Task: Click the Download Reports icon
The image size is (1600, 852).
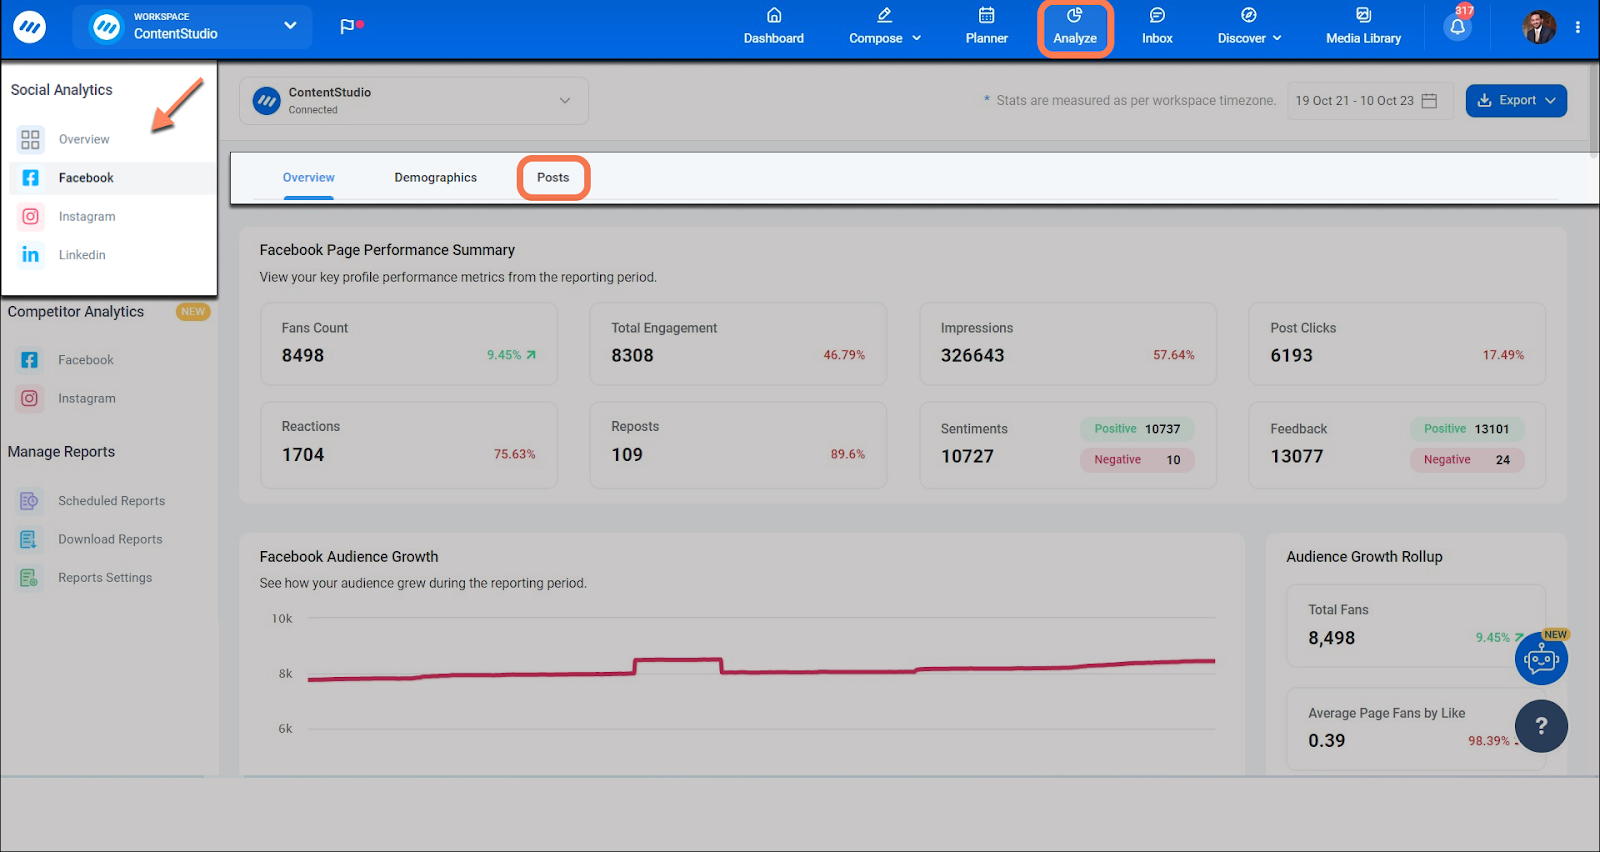Action: point(29,539)
